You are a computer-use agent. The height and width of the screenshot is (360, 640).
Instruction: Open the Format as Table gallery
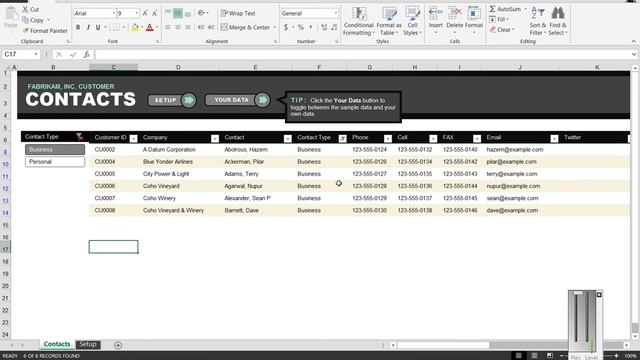[389, 22]
